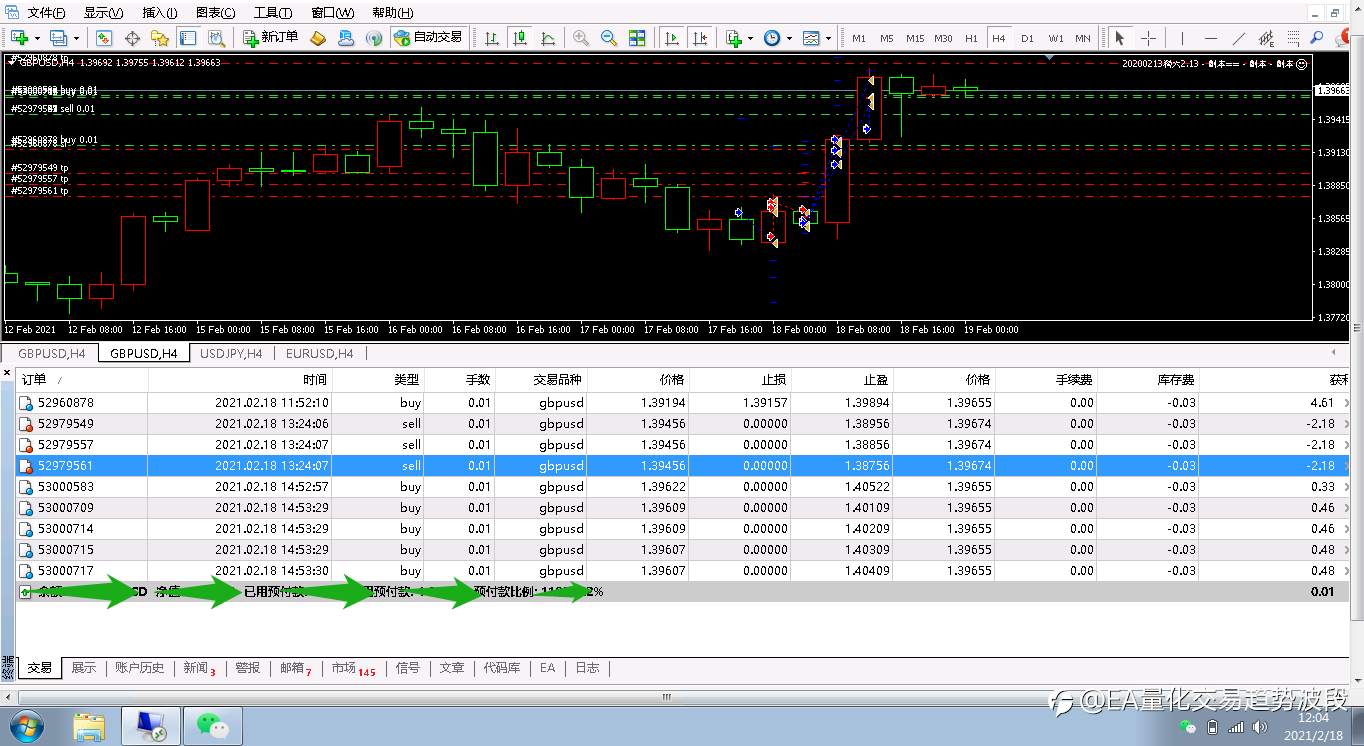Toggle chart shift icon
This screenshot has height=746, width=1364.
(700, 38)
